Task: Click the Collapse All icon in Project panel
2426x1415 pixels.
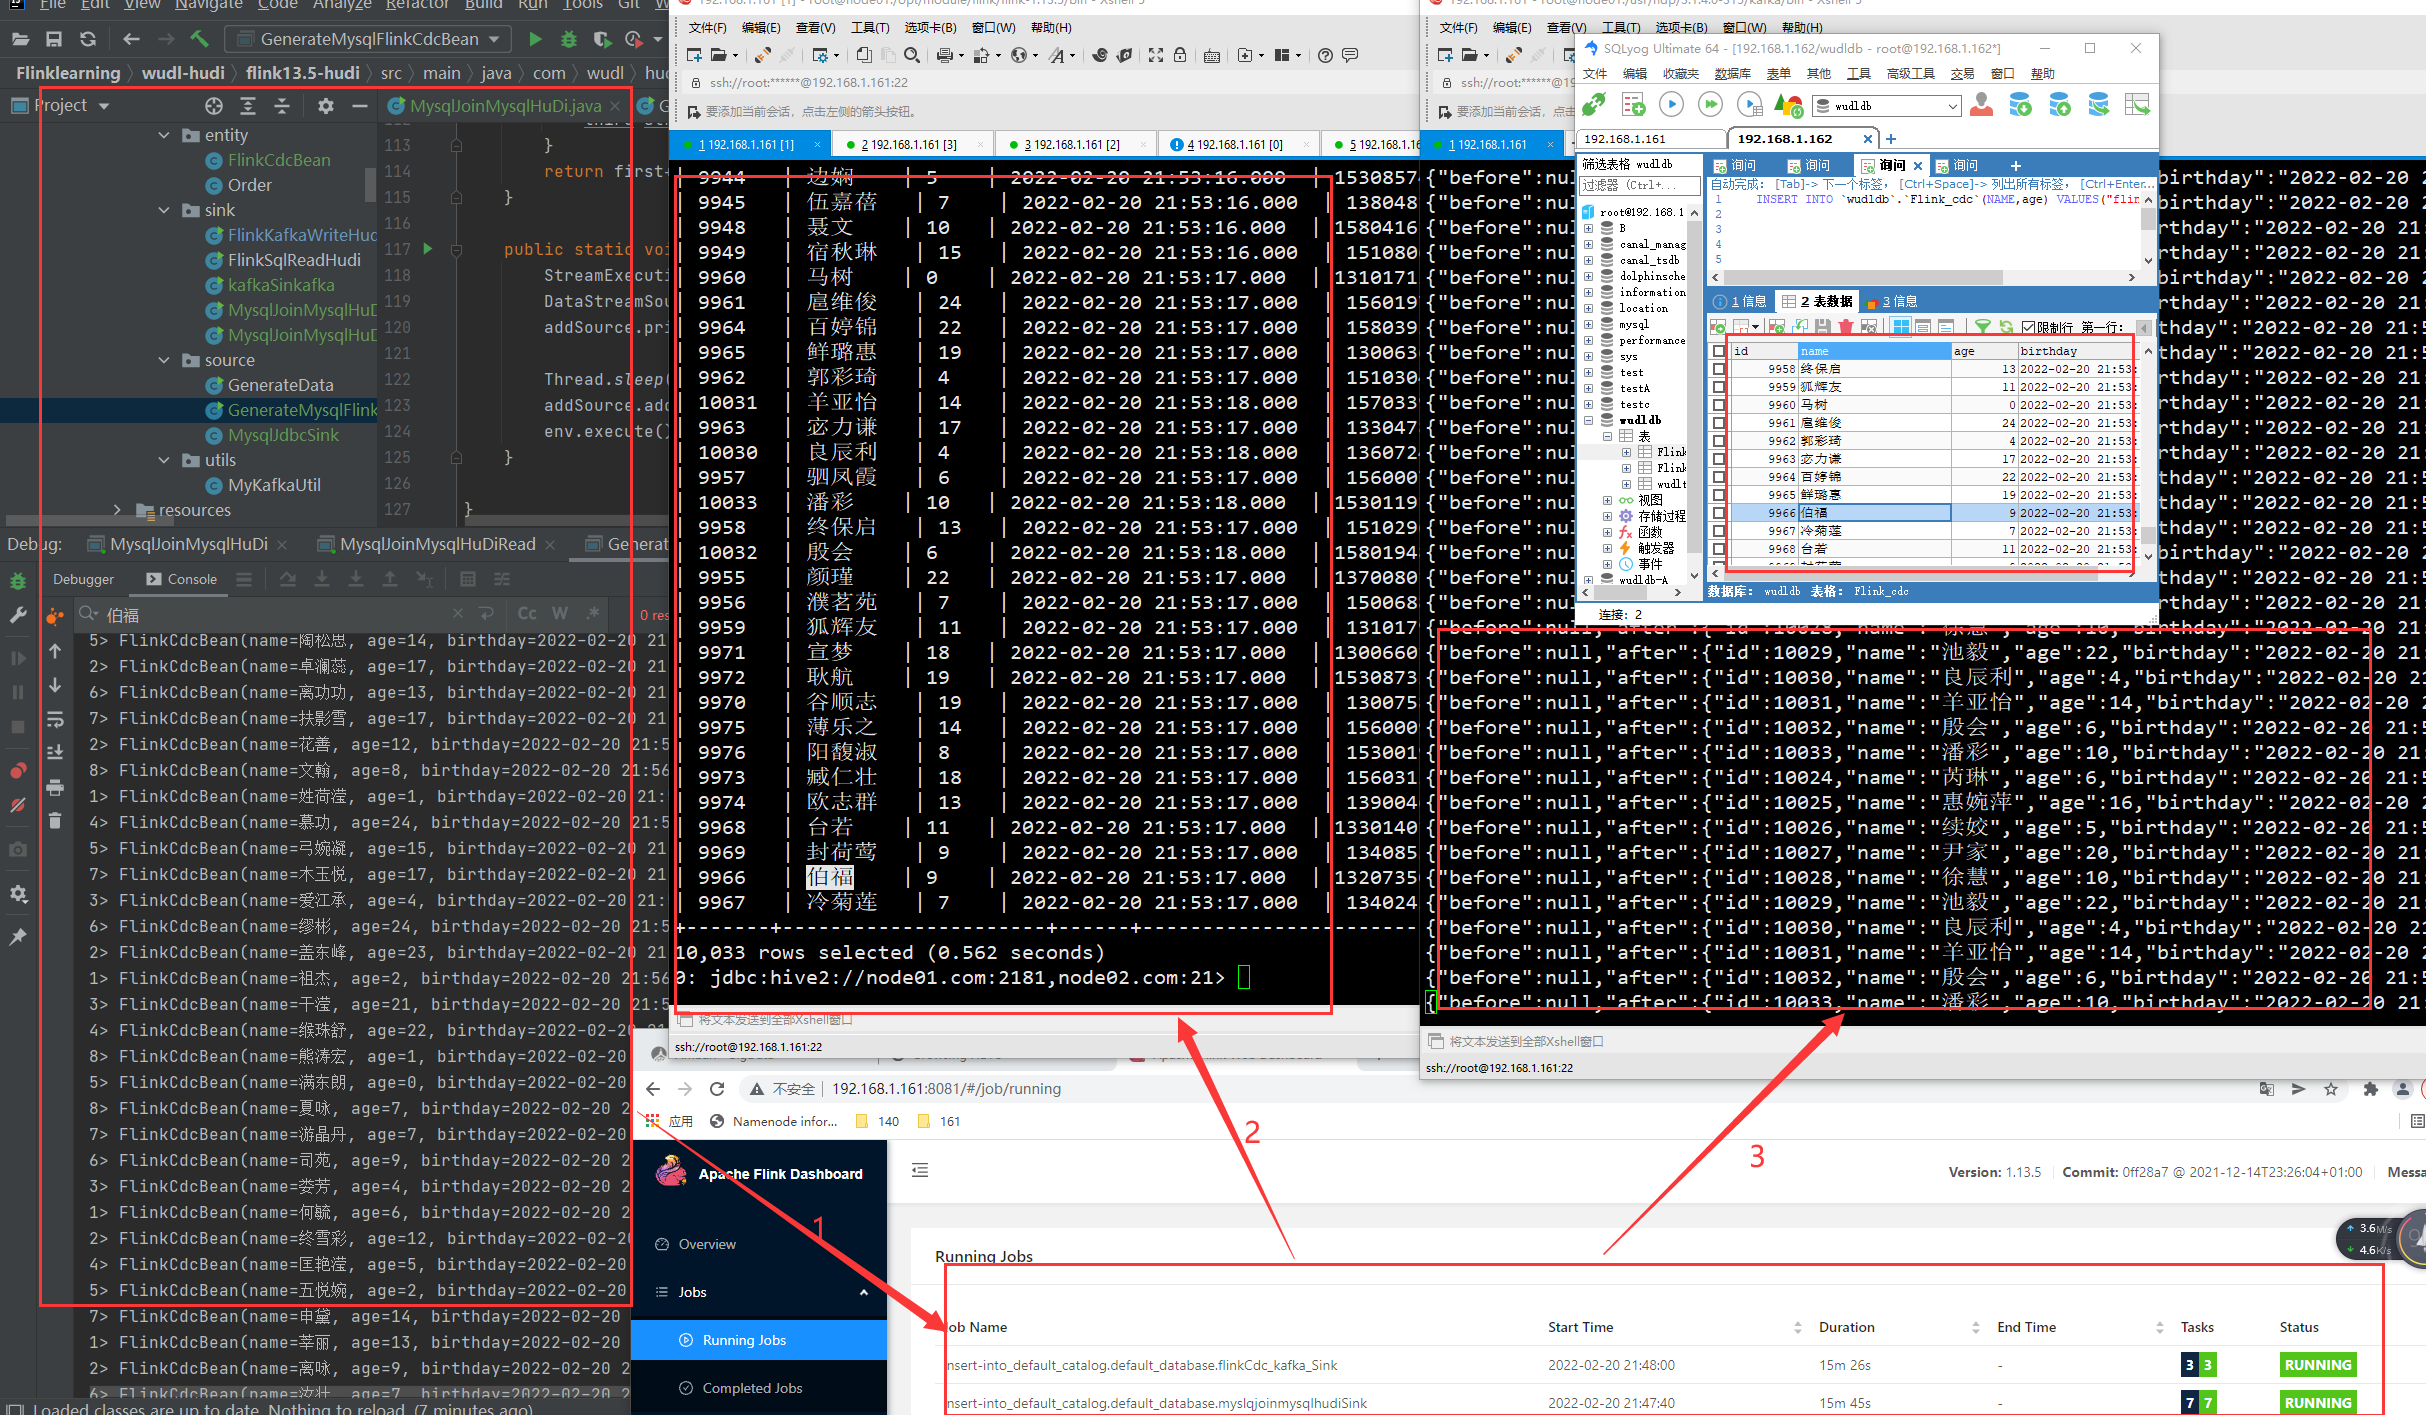Action: coord(282,105)
